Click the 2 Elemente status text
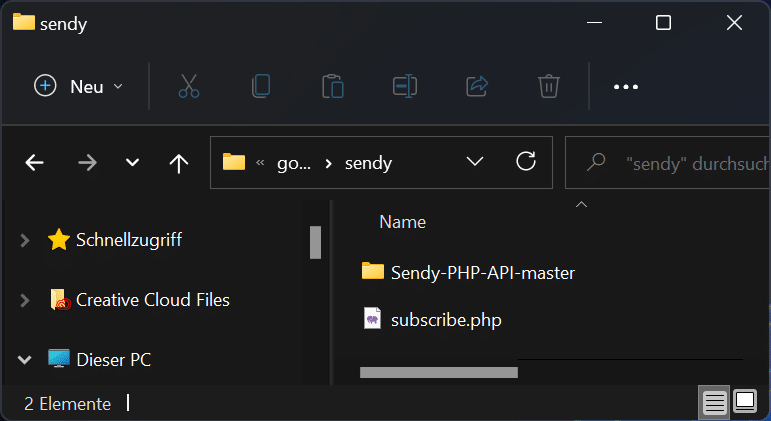Image resolution: width=771 pixels, height=421 pixels. click(x=67, y=403)
